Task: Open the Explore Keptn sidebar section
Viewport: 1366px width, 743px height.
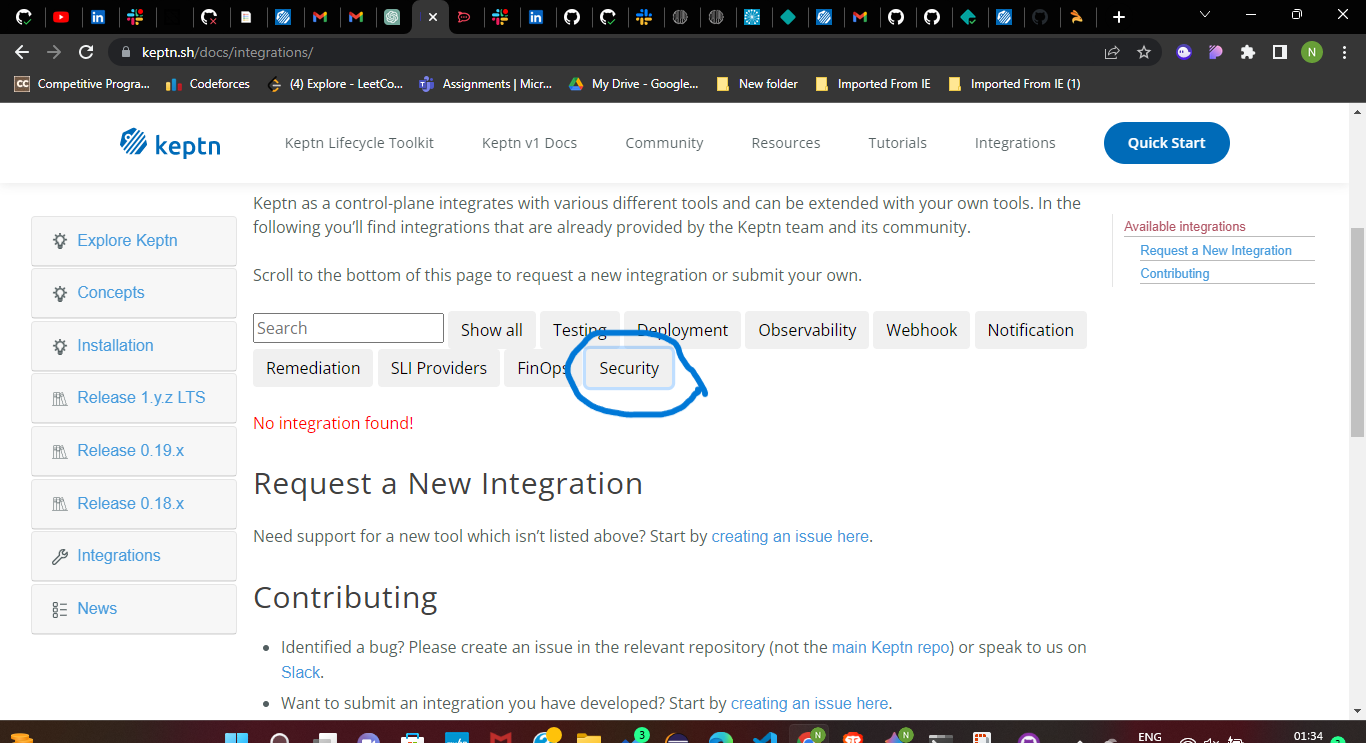Action: pyautogui.click(x=127, y=240)
